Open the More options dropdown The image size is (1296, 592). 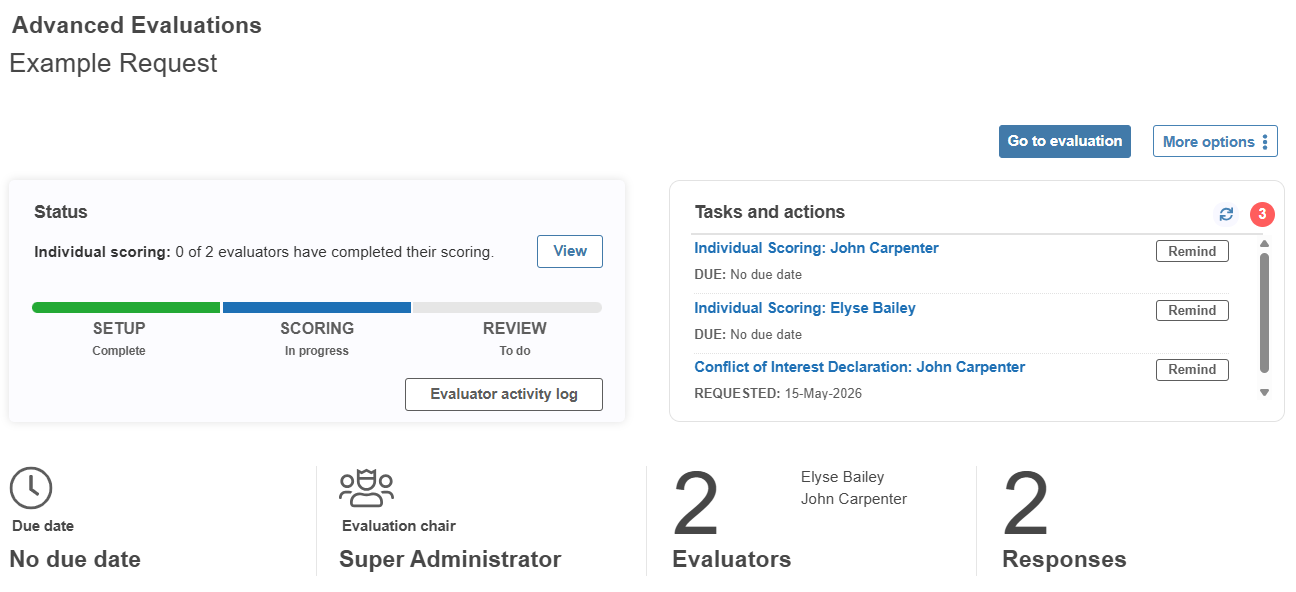click(x=1215, y=141)
